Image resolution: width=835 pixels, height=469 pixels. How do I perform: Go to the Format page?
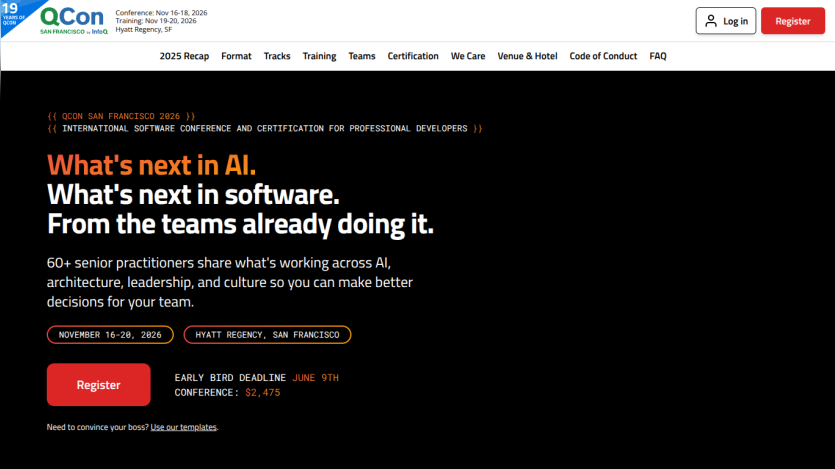click(x=236, y=56)
